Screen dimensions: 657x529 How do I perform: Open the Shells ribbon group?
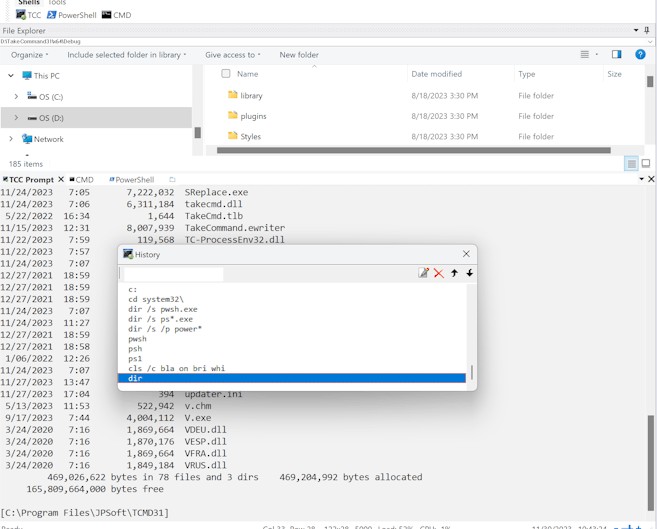(x=28, y=3)
